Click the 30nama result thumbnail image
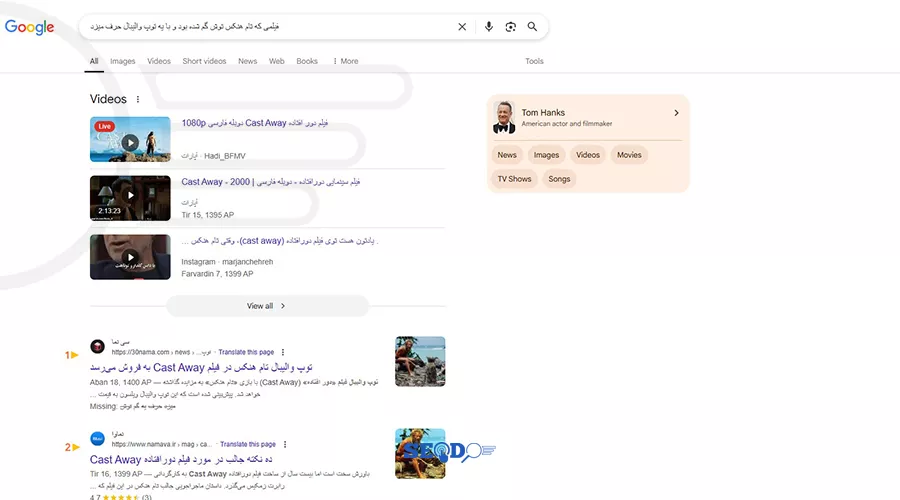Screen dimensions: 900x500 (x=420, y=362)
